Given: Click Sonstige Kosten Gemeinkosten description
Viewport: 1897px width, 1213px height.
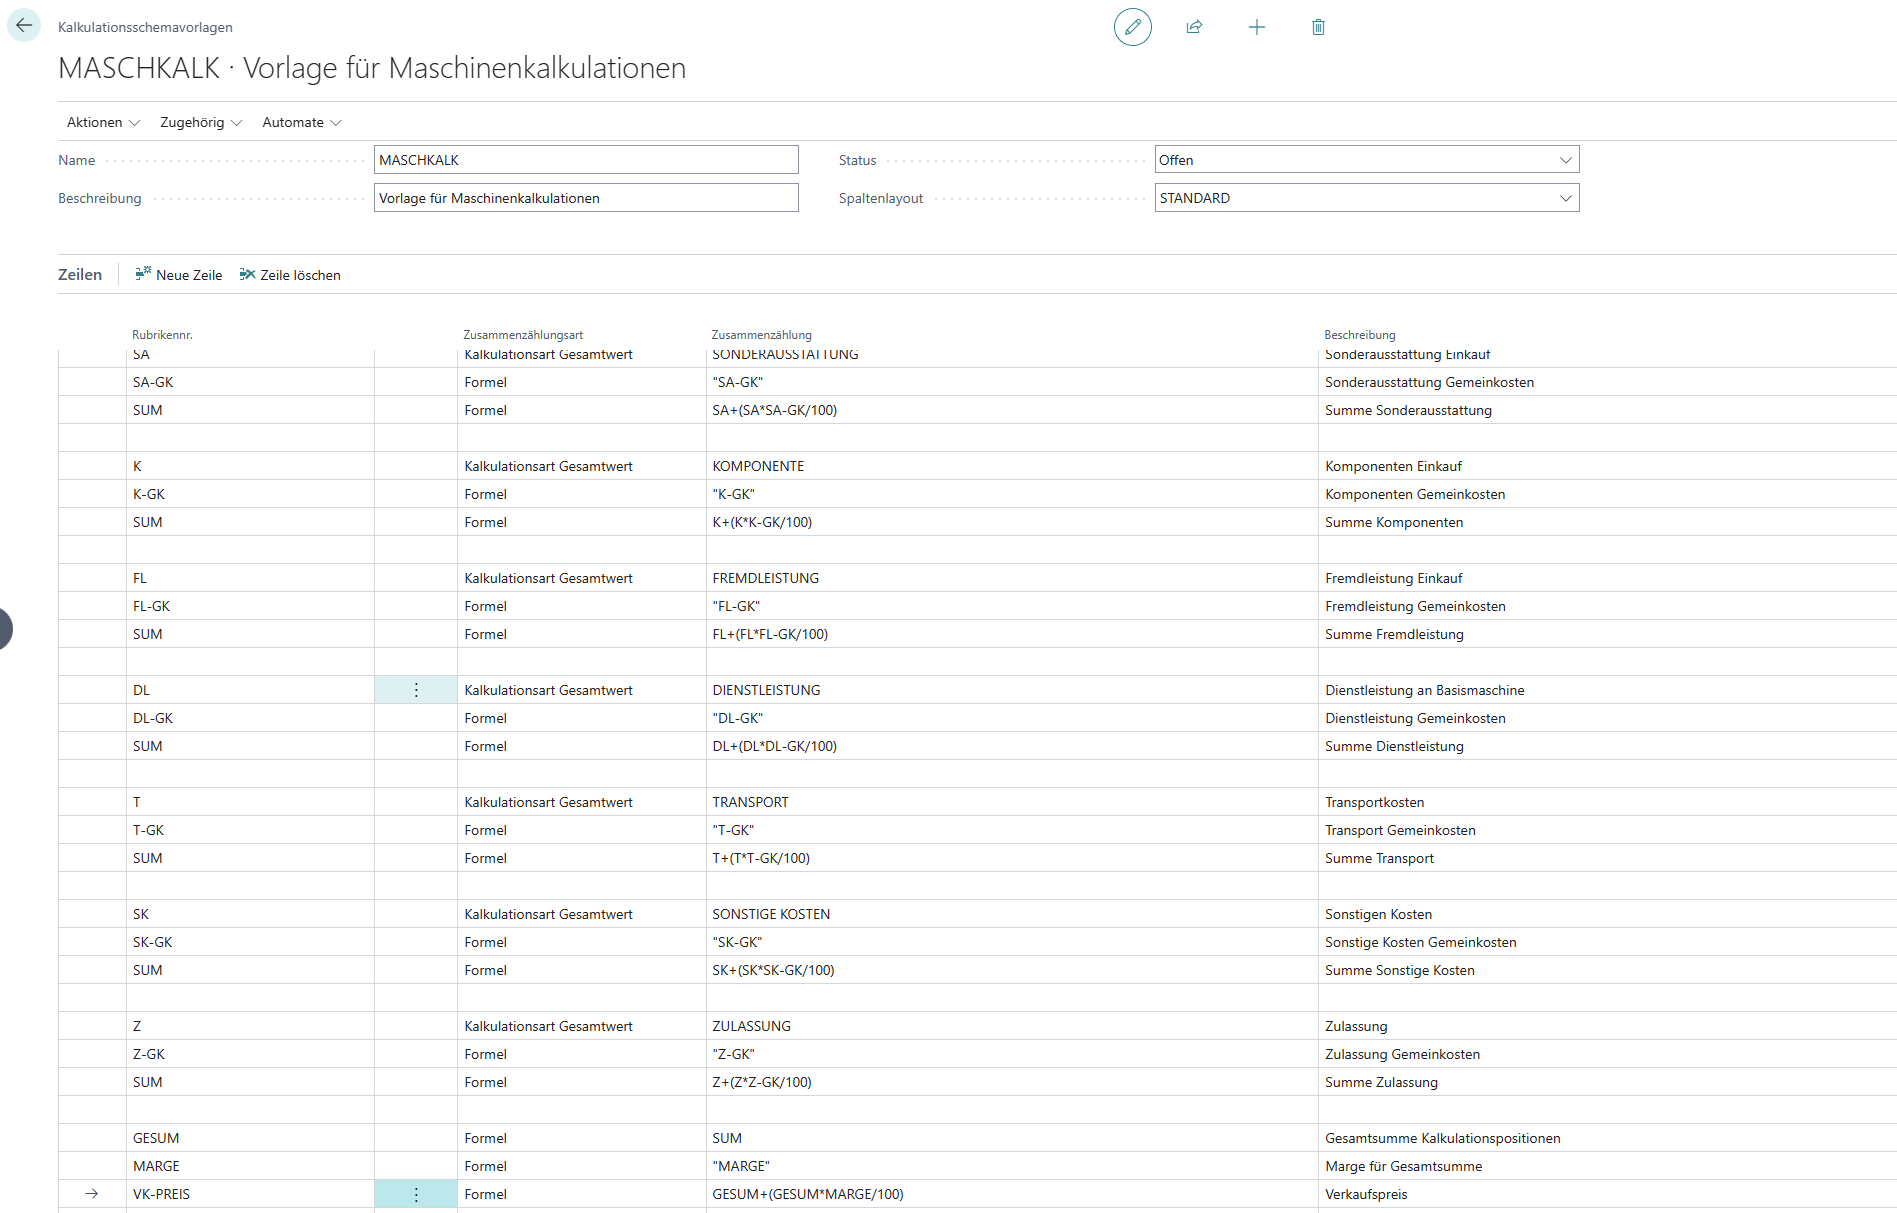Looking at the screenshot, I should (x=1421, y=942).
